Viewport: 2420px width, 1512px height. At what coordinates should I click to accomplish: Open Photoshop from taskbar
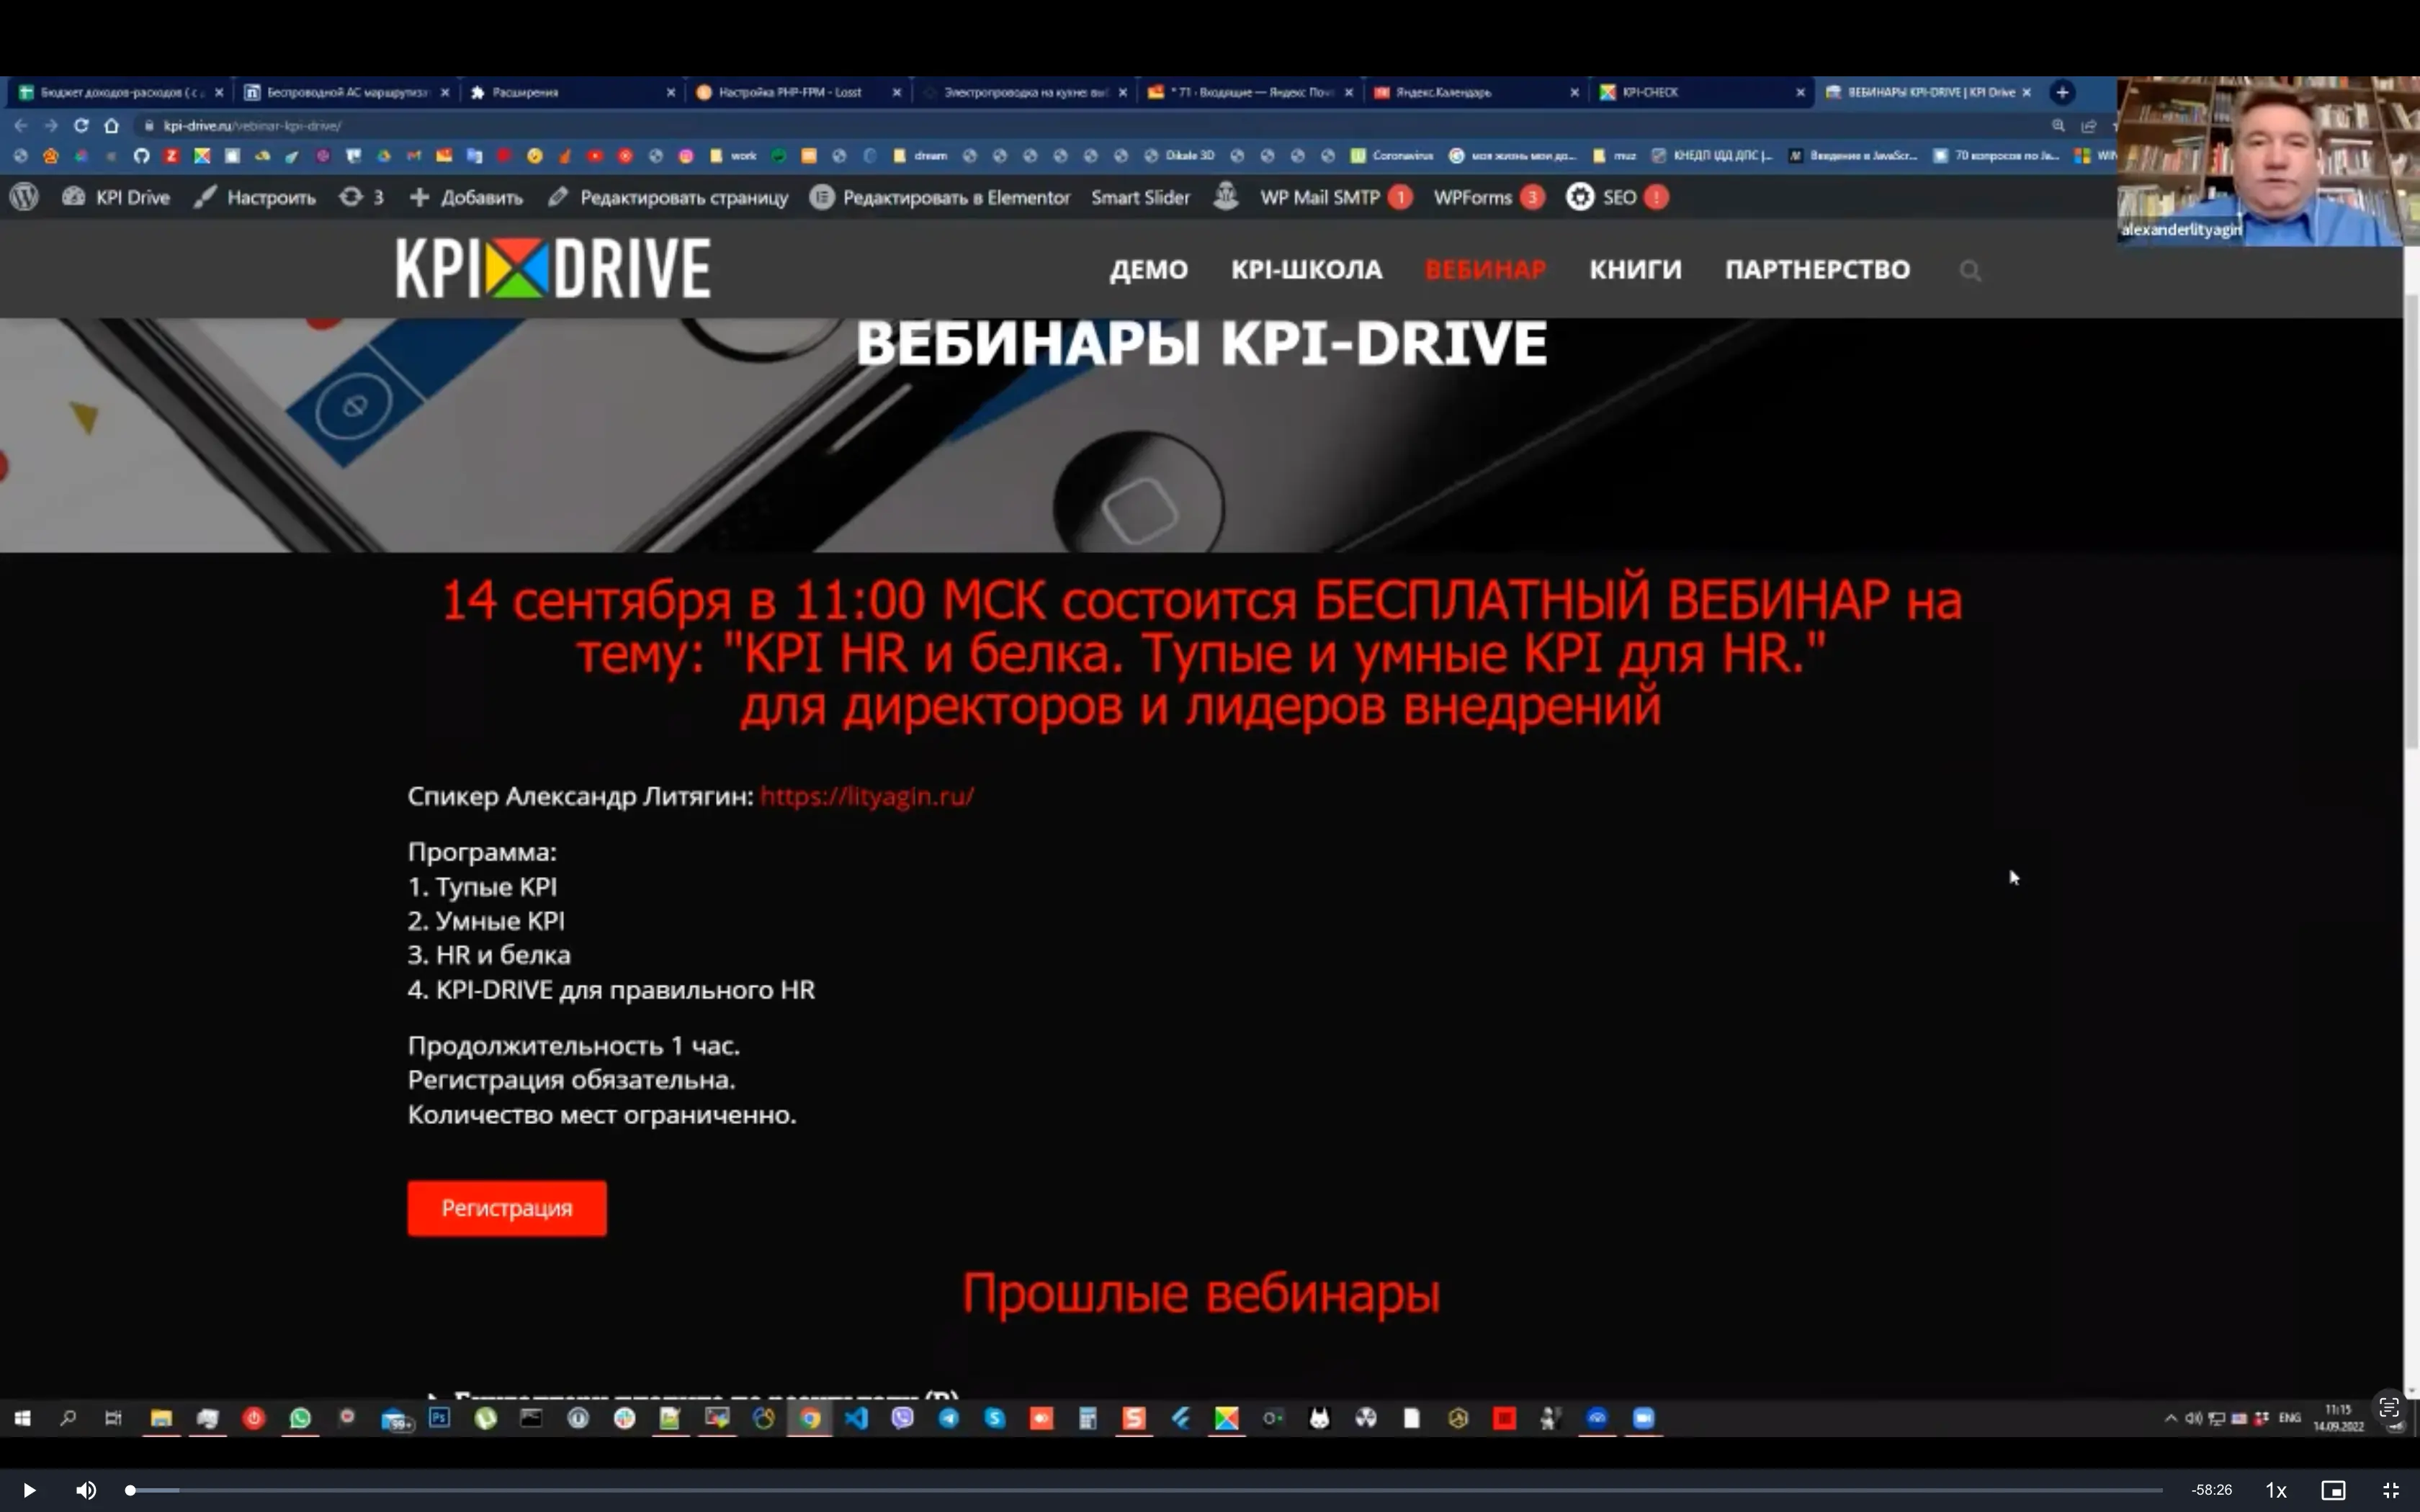click(439, 1418)
